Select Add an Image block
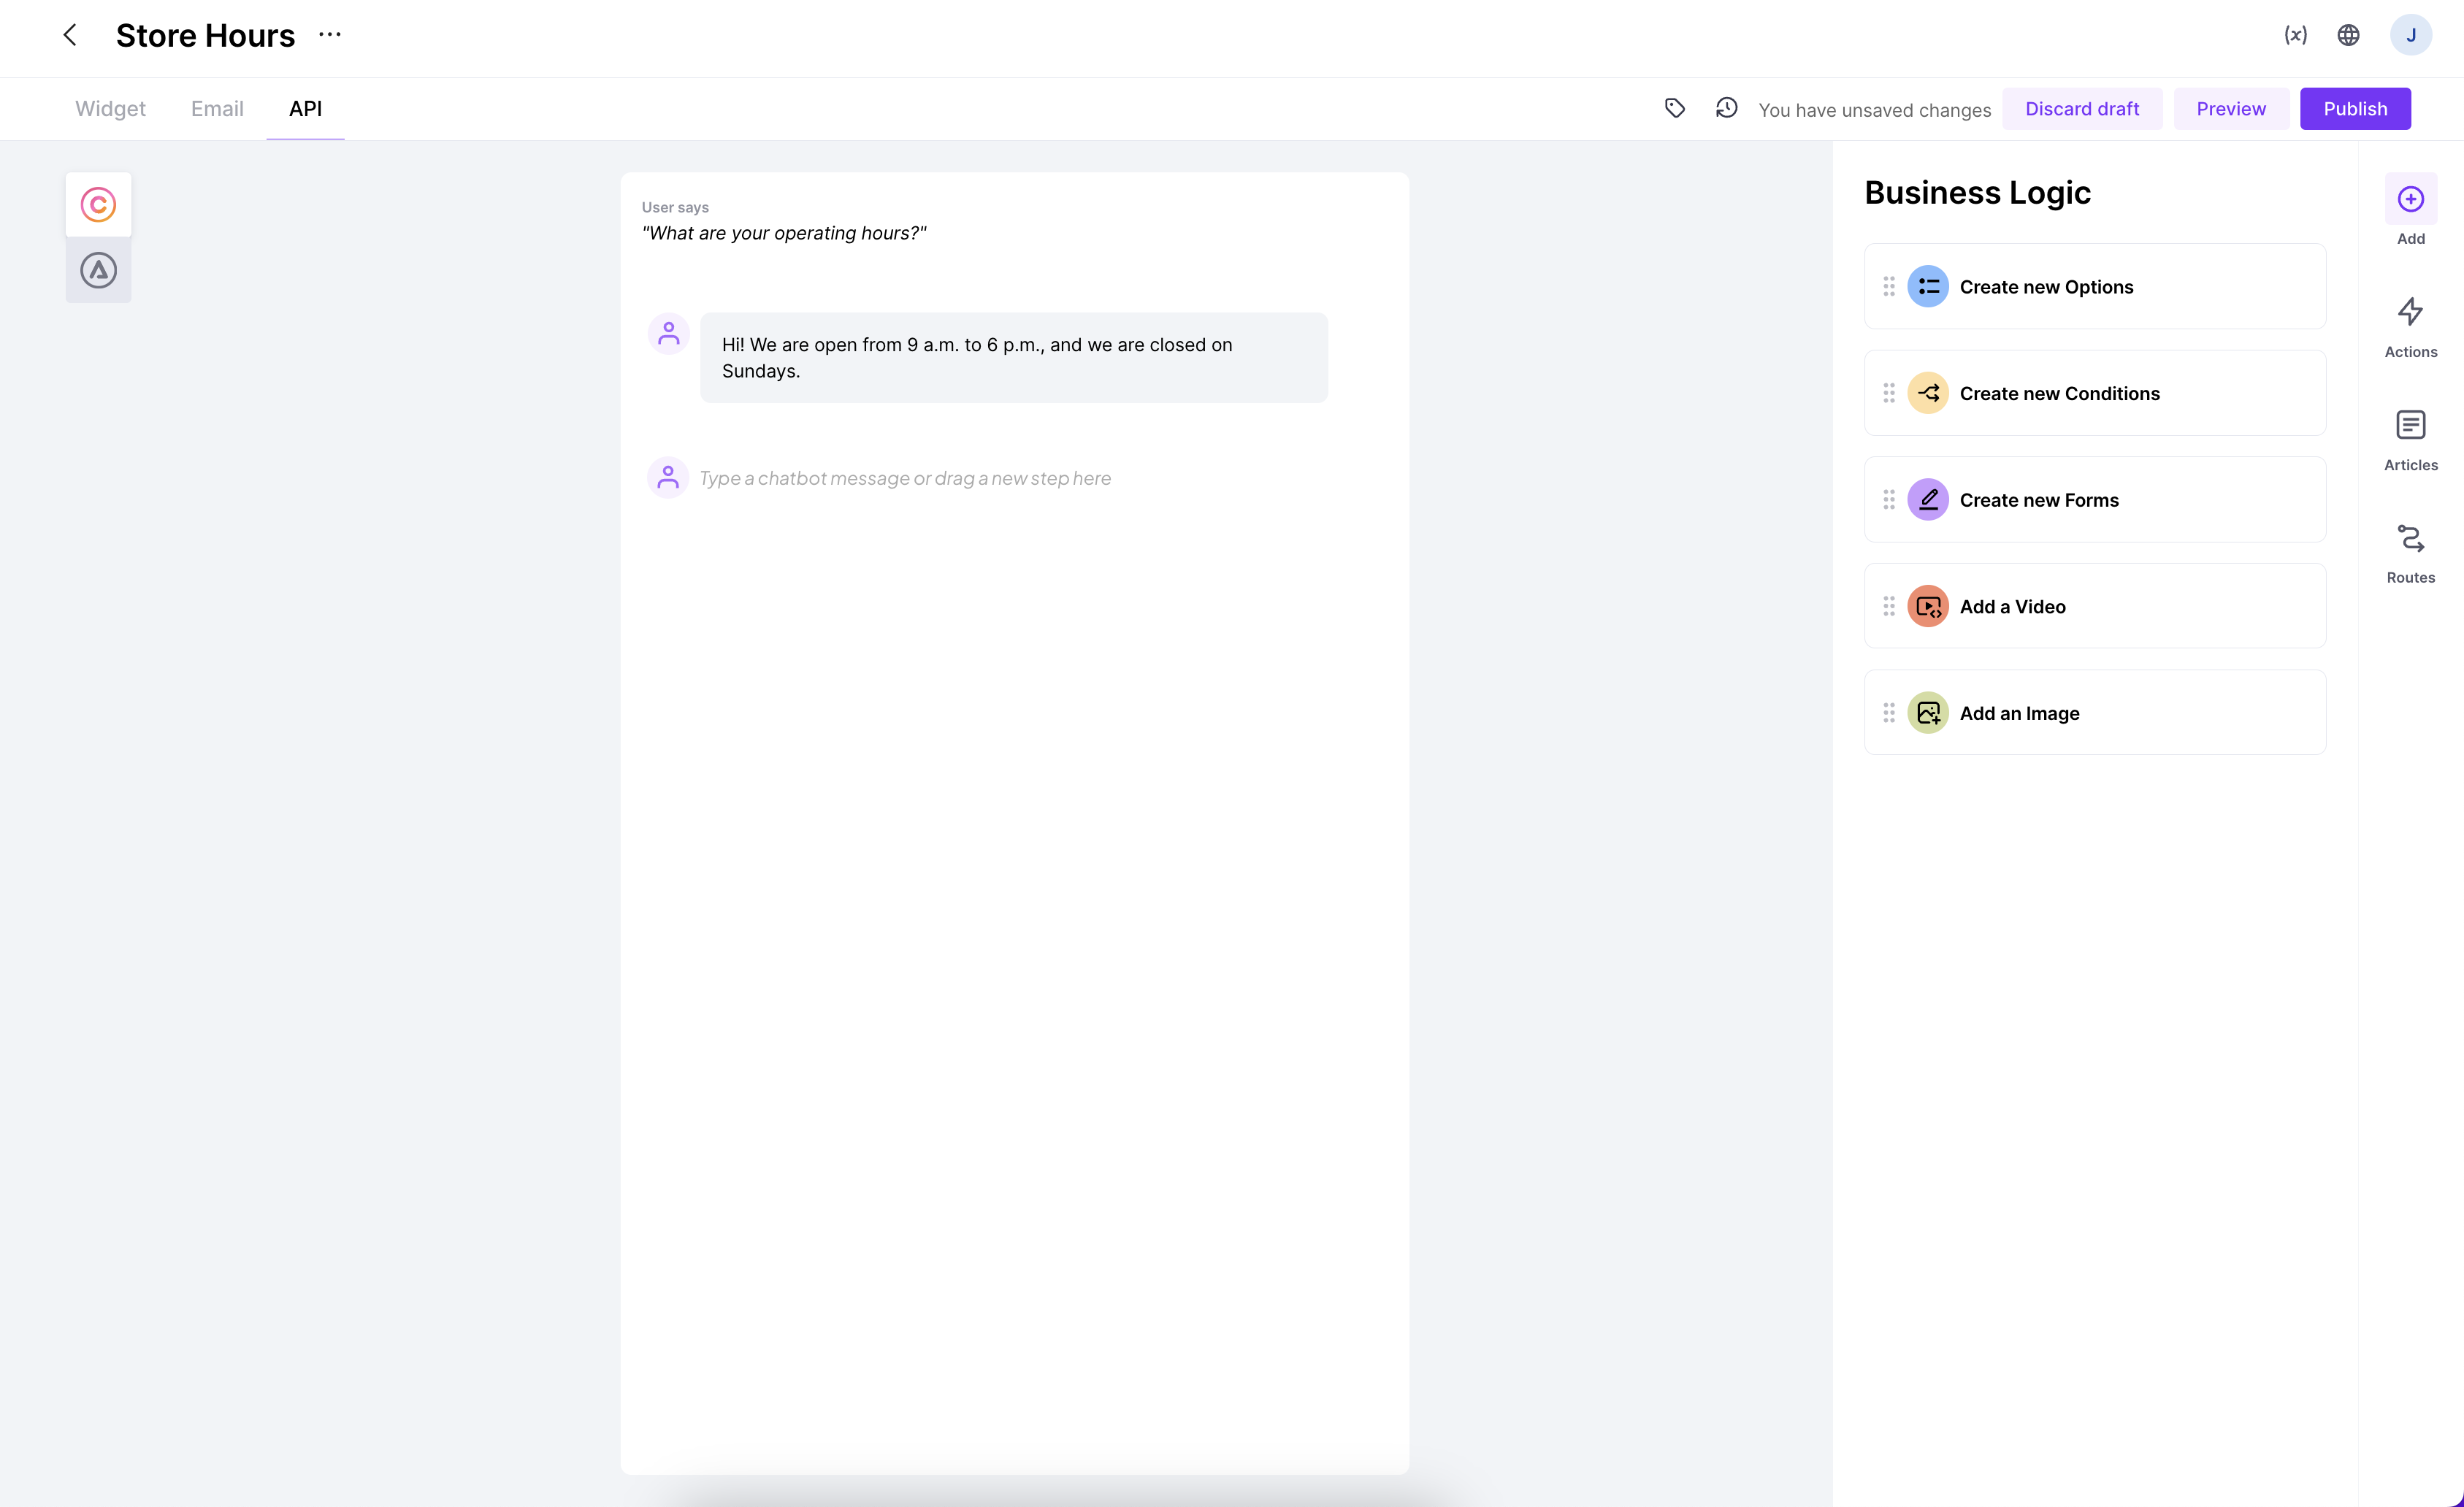The height and width of the screenshot is (1507, 2464). pos(2094,713)
